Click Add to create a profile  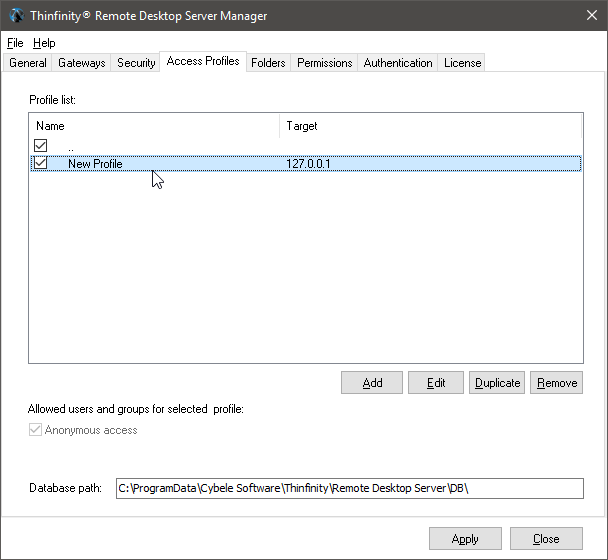(372, 383)
